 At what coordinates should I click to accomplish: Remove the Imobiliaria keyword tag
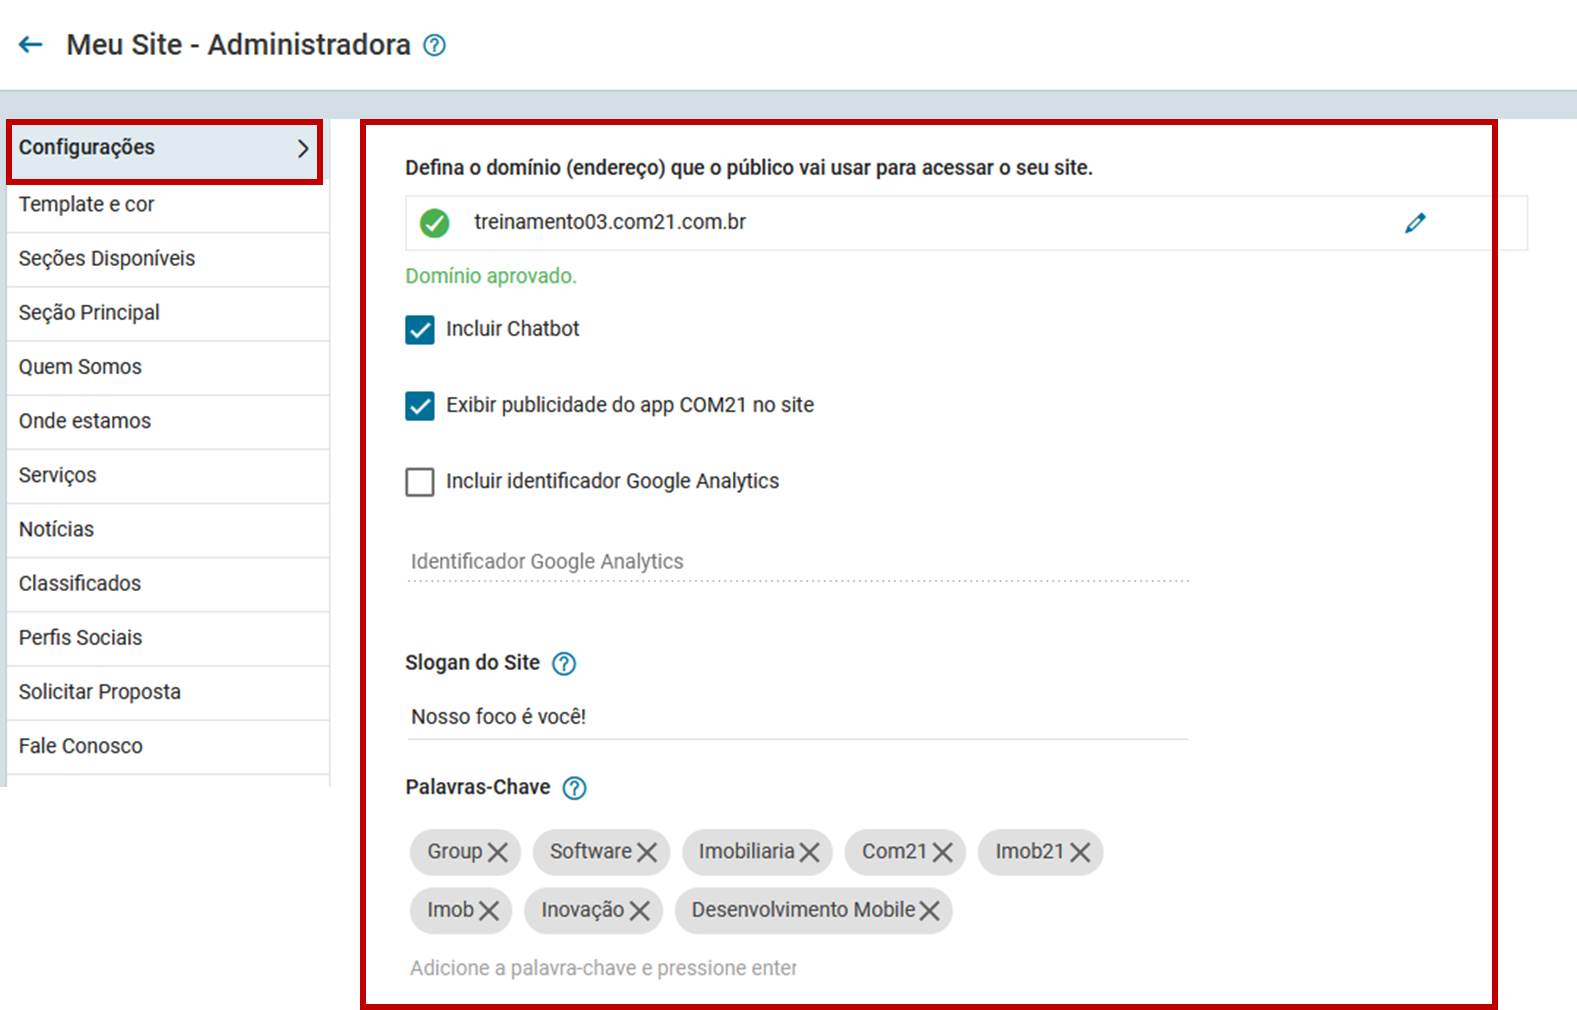click(x=810, y=852)
